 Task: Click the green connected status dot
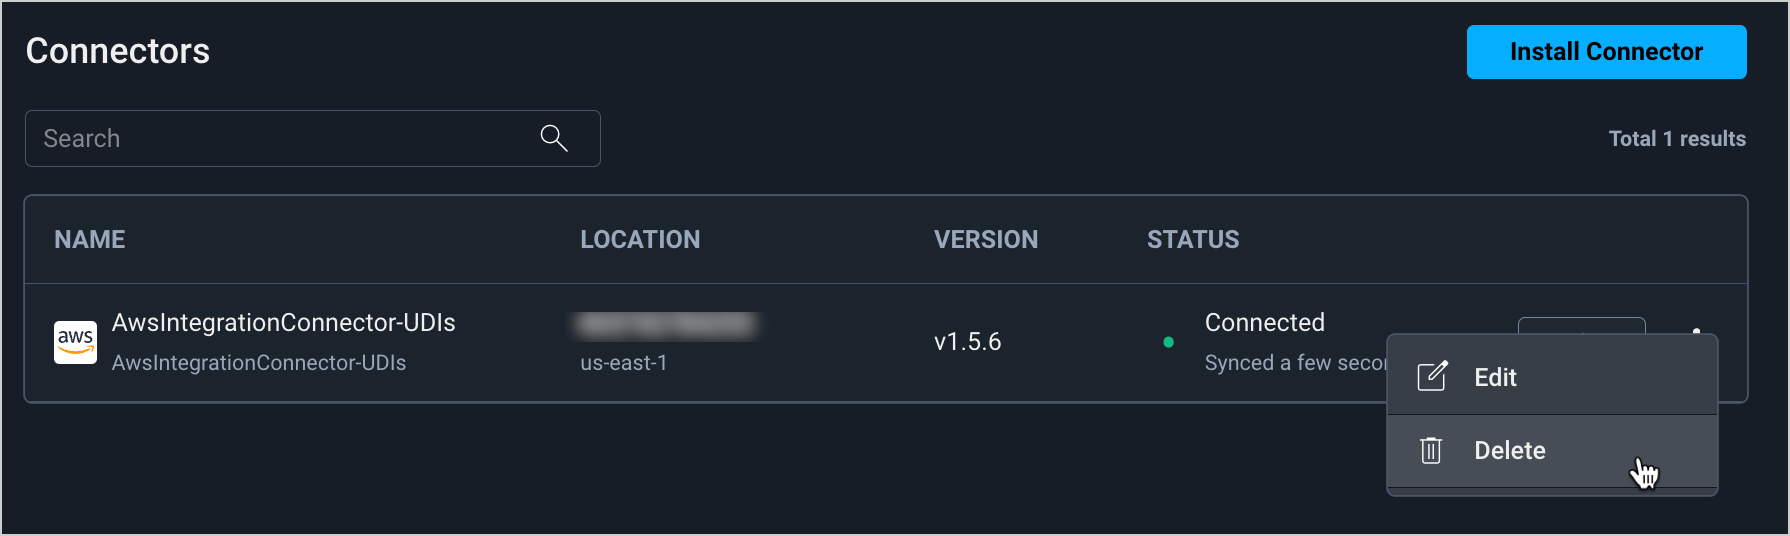pos(1168,342)
